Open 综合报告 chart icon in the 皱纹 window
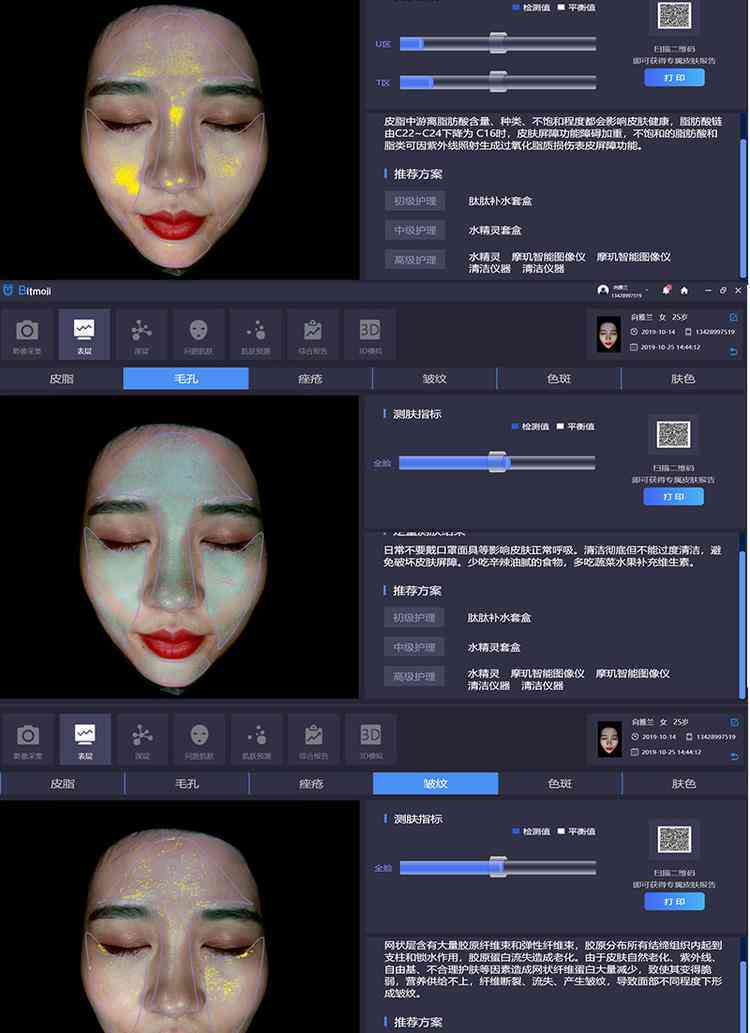Image resolution: width=750 pixels, height=1033 pixels. click(x=314, y=739)
